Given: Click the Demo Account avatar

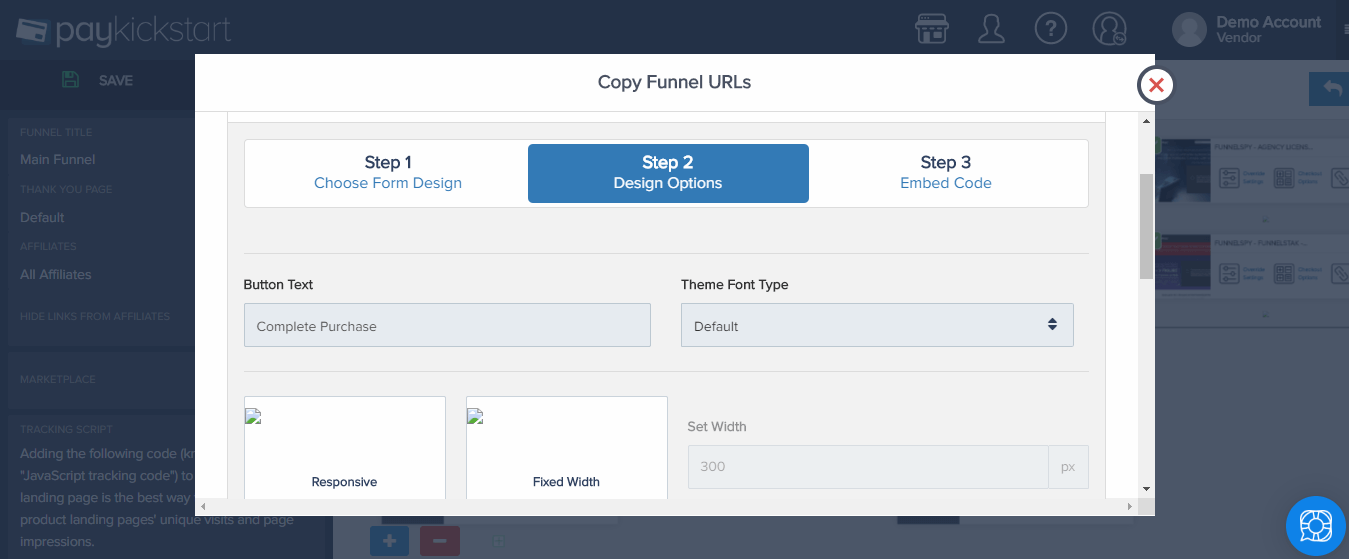Looking at the screenshot, I should 1189,29.
